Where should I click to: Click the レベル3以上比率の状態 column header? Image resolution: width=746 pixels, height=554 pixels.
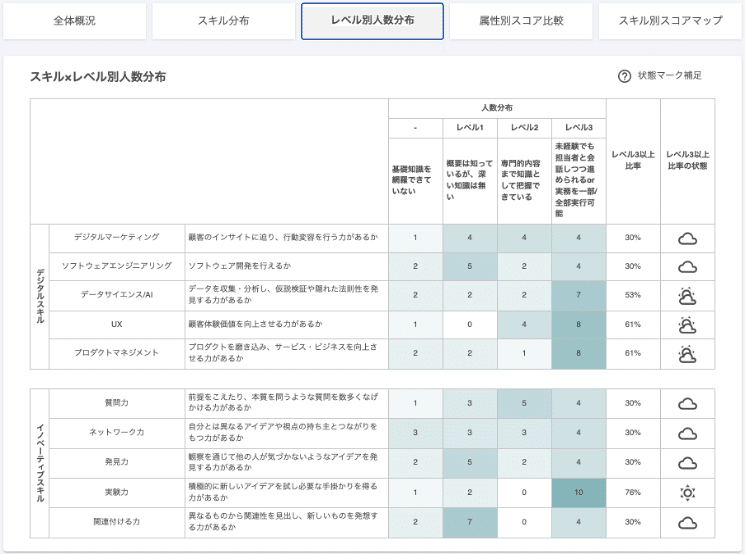687,160
